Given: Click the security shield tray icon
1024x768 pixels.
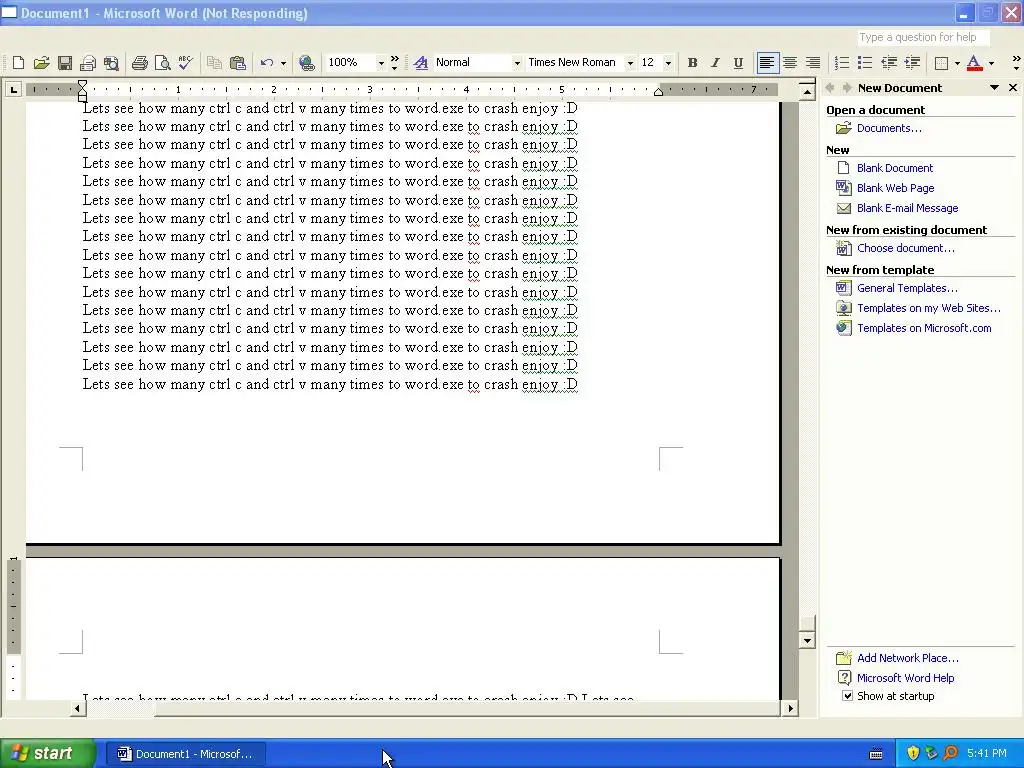Looking at the screenshot, I should [x=912, y=754].
